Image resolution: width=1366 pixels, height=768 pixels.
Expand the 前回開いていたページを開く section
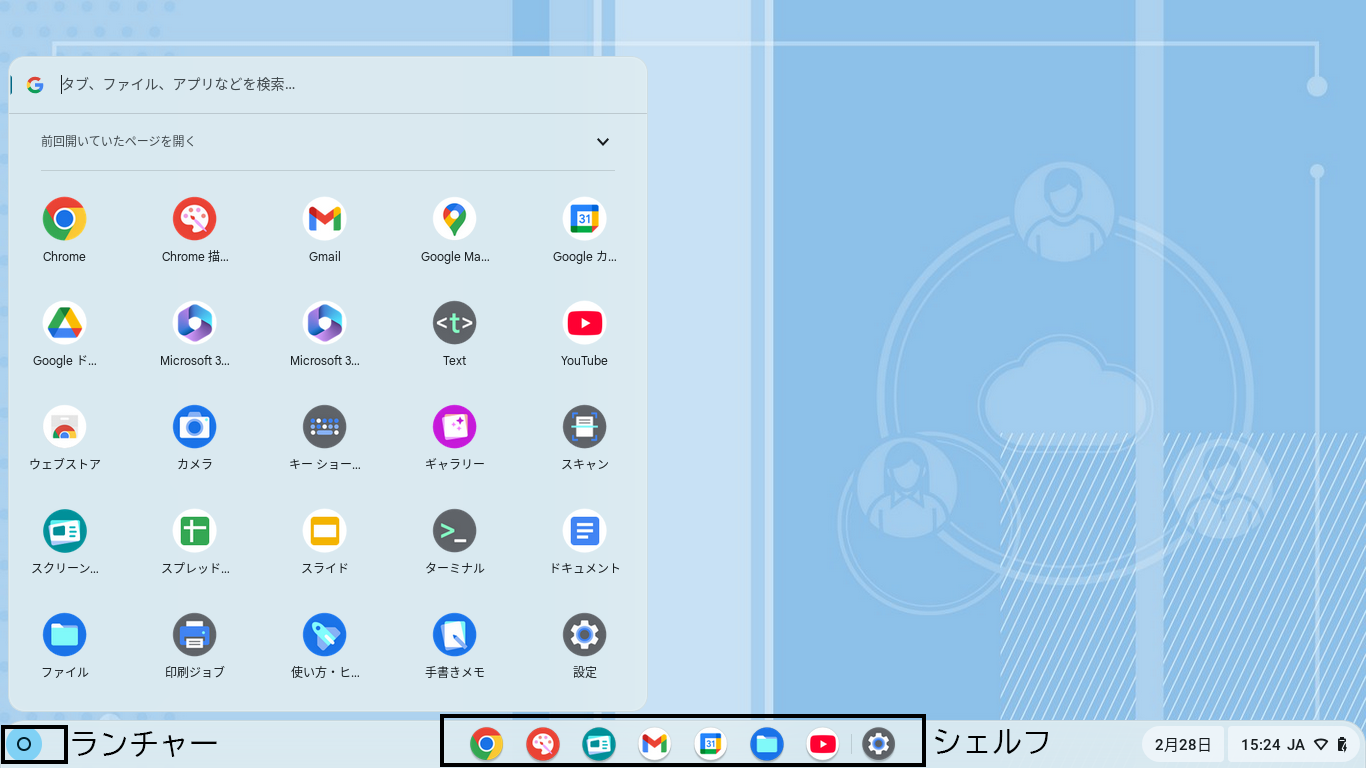click(603, 142)
